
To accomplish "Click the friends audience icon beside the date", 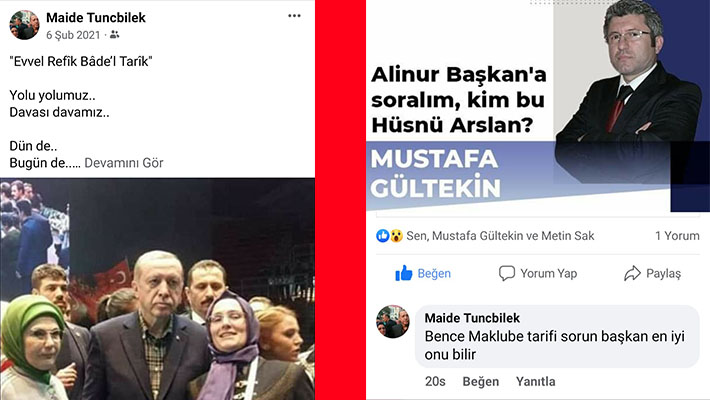I will [x=115, y=35].
